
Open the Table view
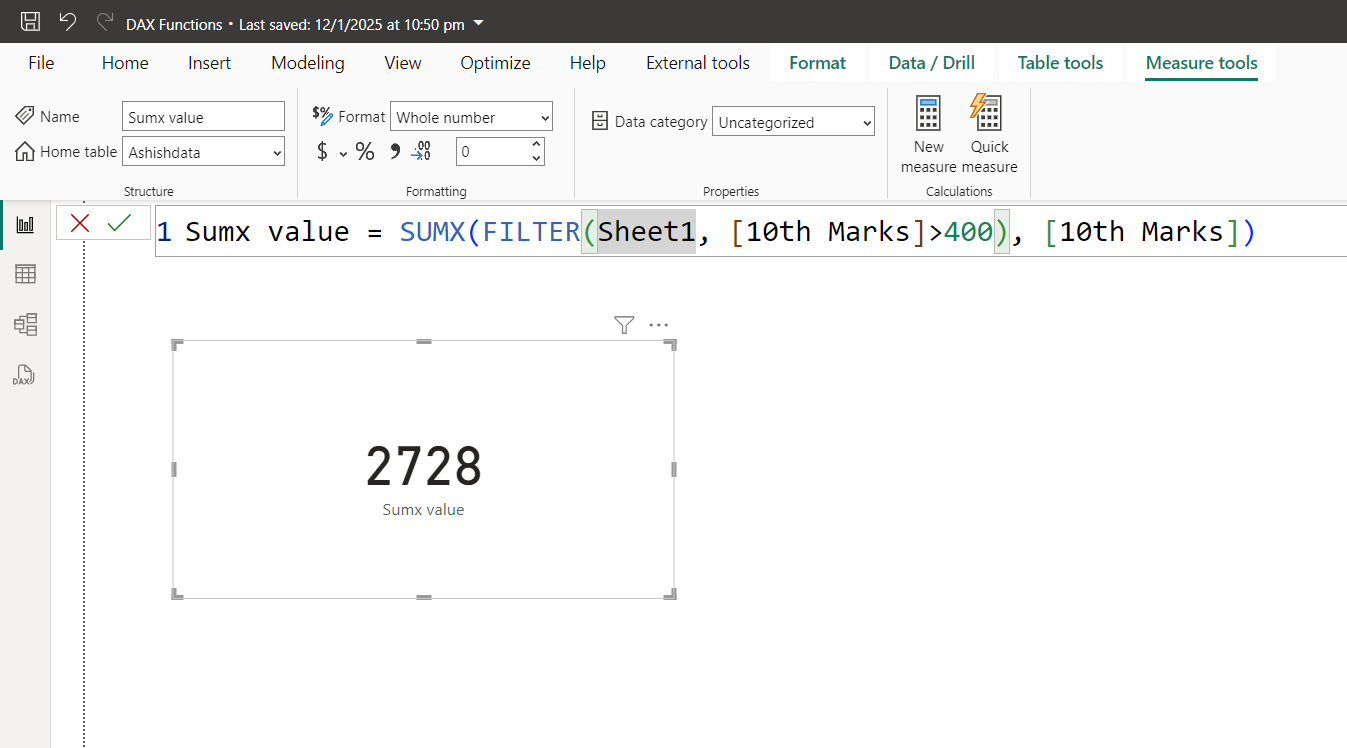[x=25, y=273]
